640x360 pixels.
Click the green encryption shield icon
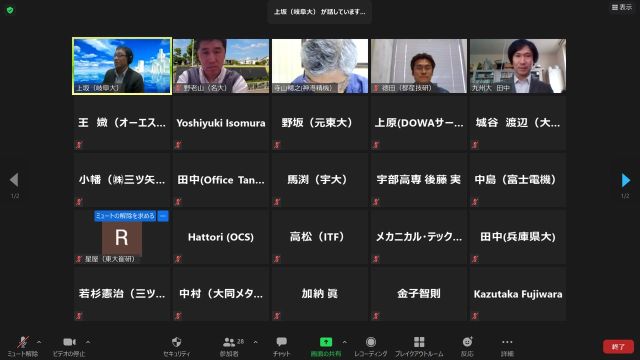[10, 10]
